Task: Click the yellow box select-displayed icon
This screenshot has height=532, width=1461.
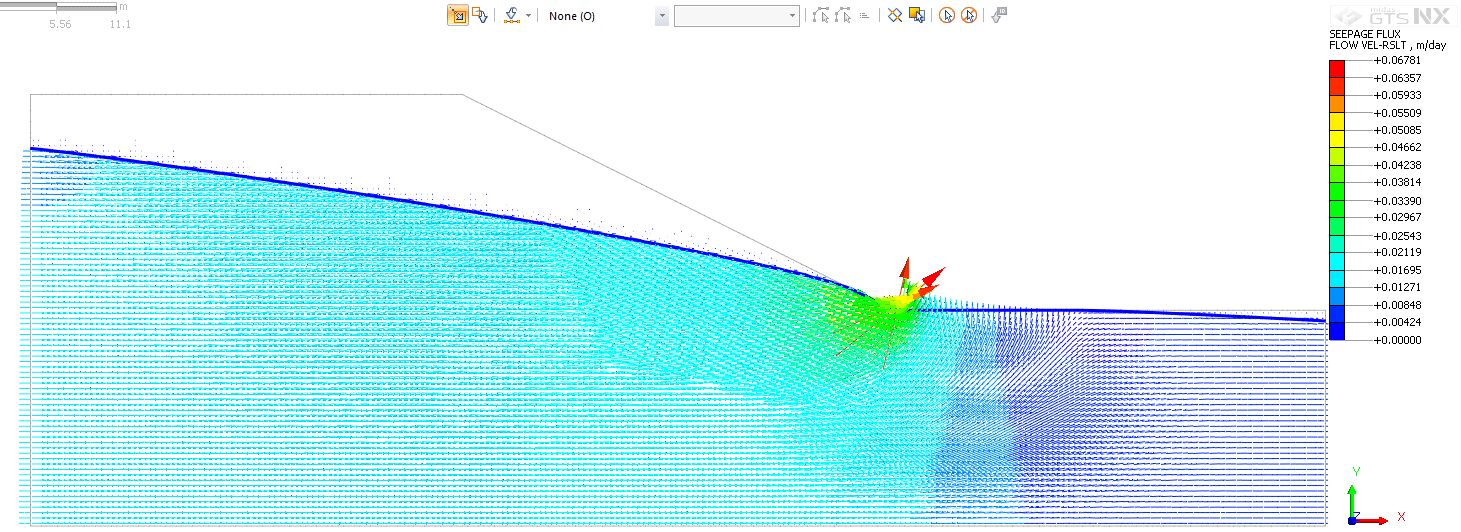Action: 916,16
